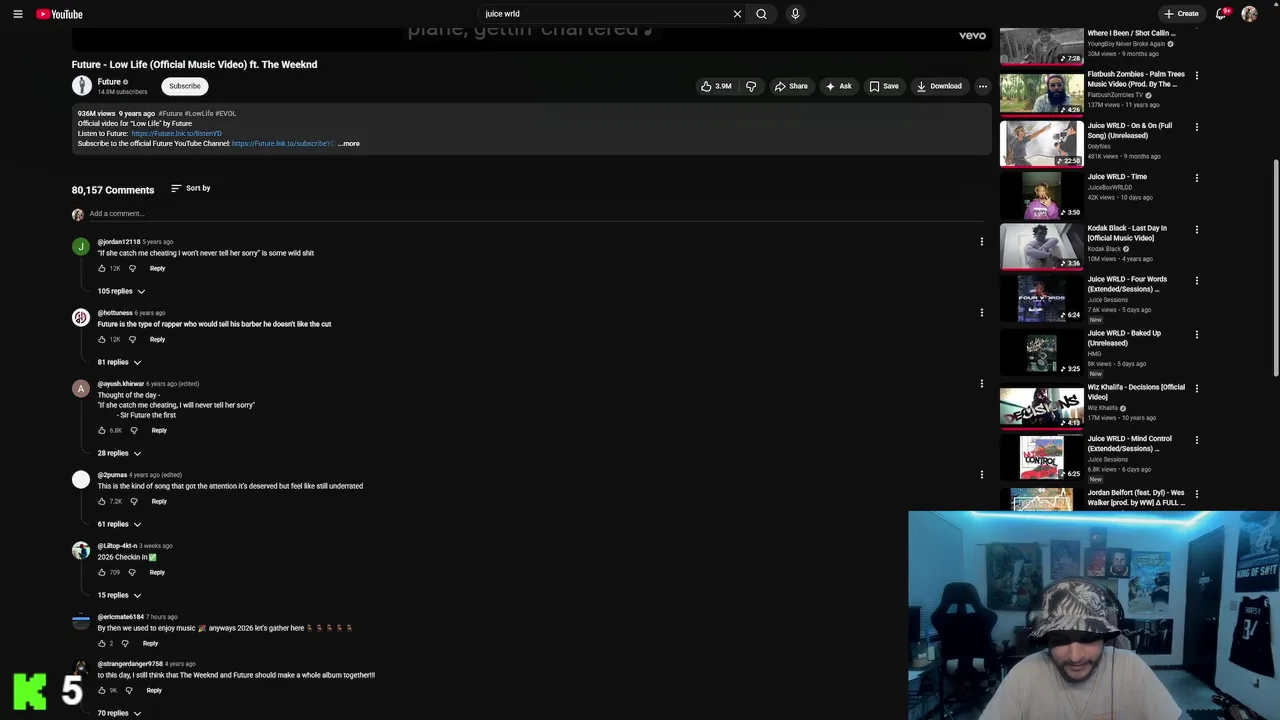Open menu for Wiz Khalifa Decisions video
Image resolution: width=1280 pixels, height=720 pixels.
tap(1196, 389)
